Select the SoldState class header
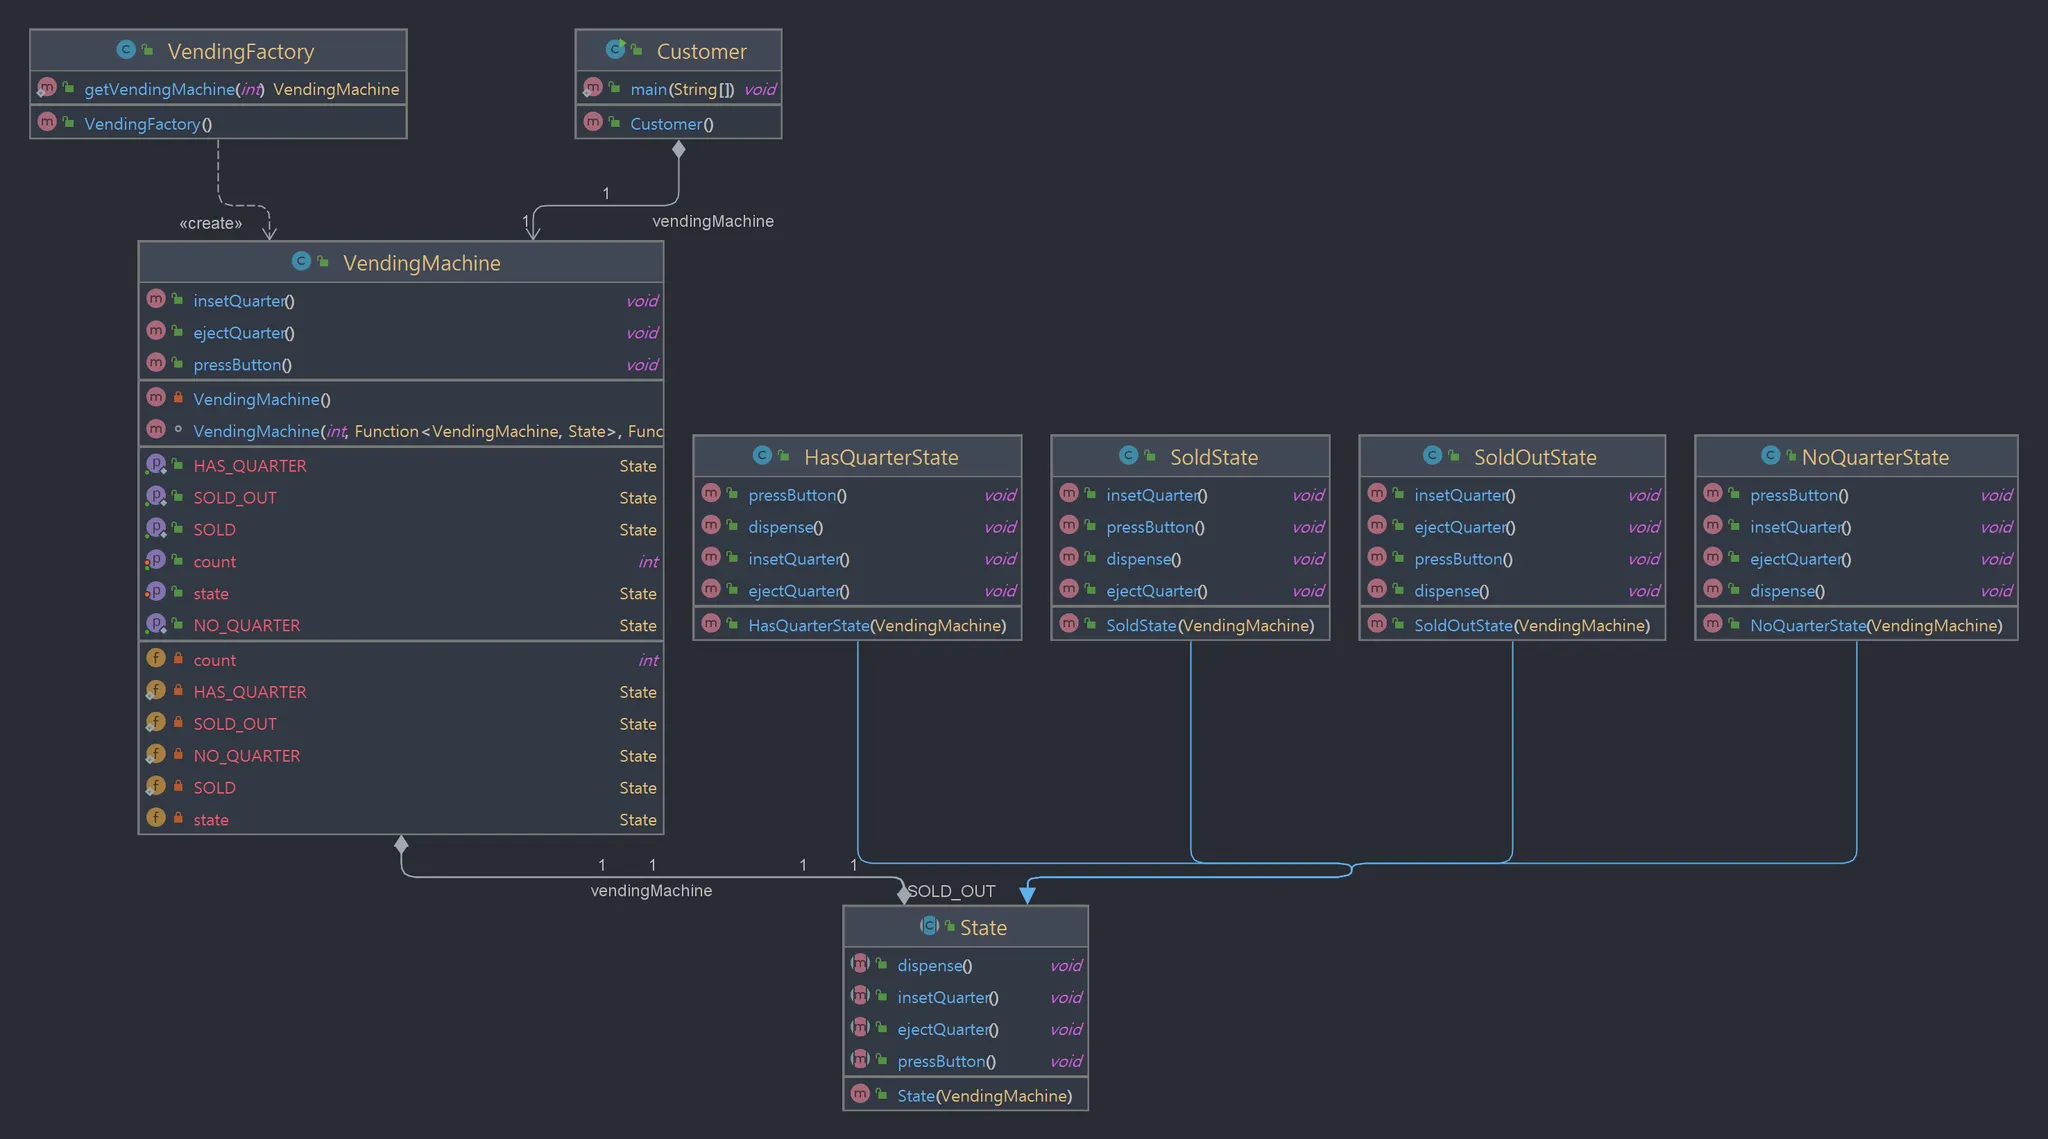2048x1139 pixels. point(1213,457)
